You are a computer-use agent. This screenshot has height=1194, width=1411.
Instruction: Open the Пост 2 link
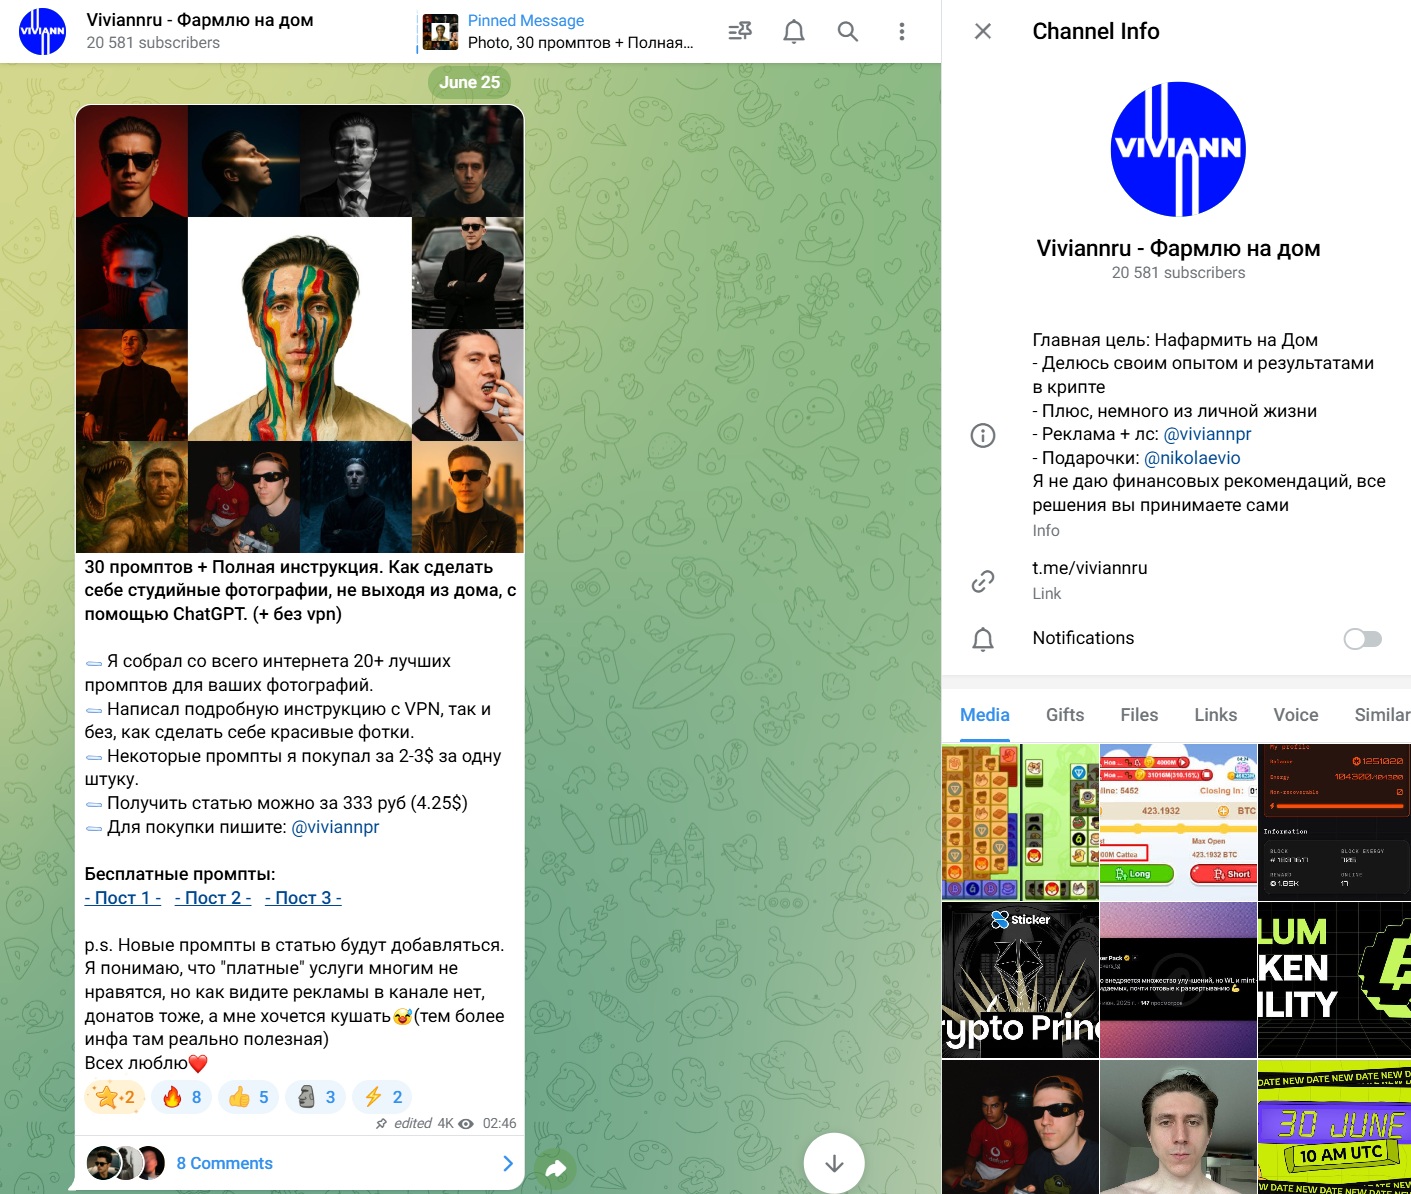213,898
